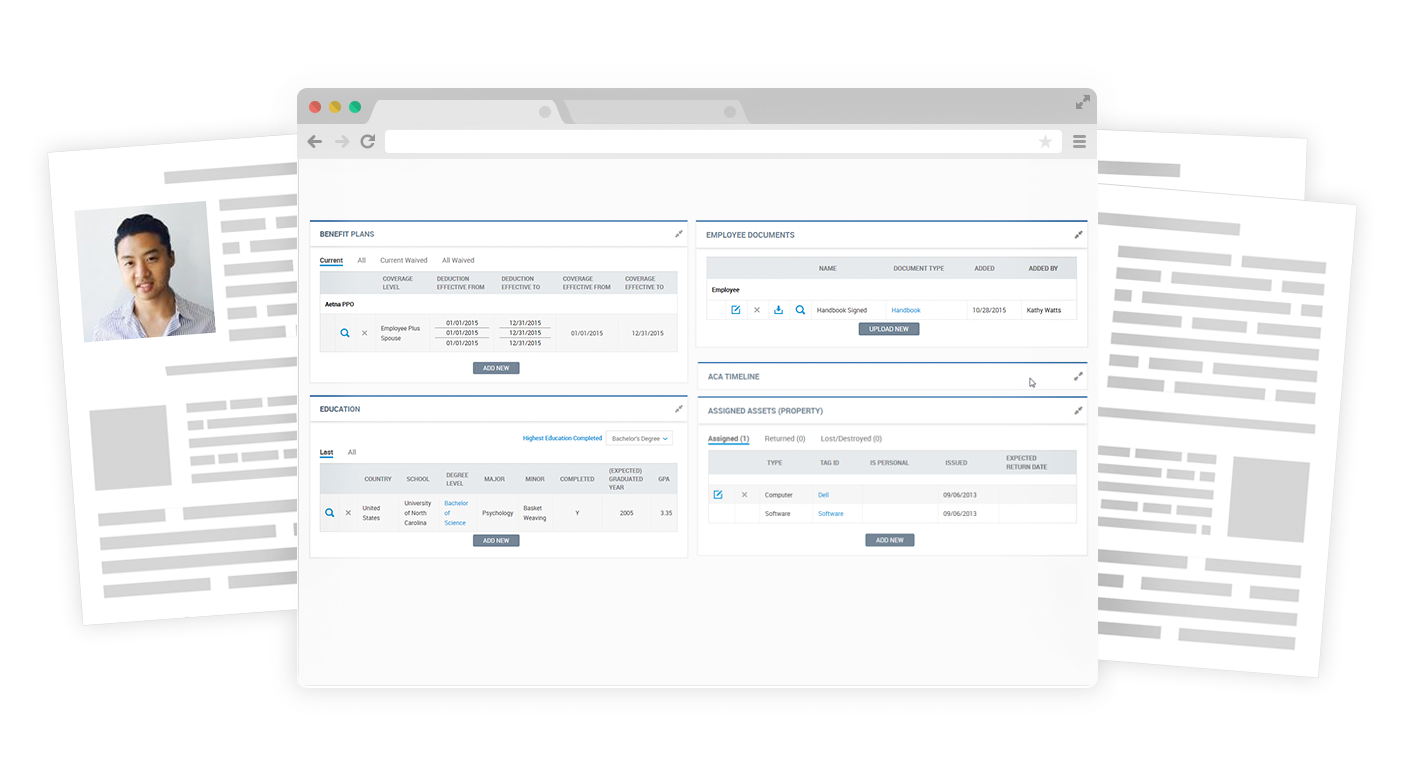1411x776 pixels.
Task: Click the Expected Return Date column header
Action: pyautogui.click(x=1026, y=462)
